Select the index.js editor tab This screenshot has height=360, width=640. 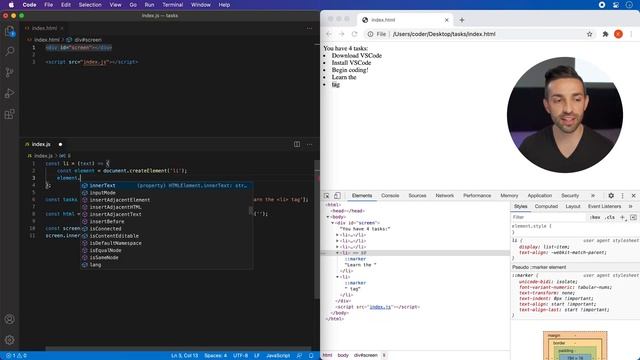point(41,144)
